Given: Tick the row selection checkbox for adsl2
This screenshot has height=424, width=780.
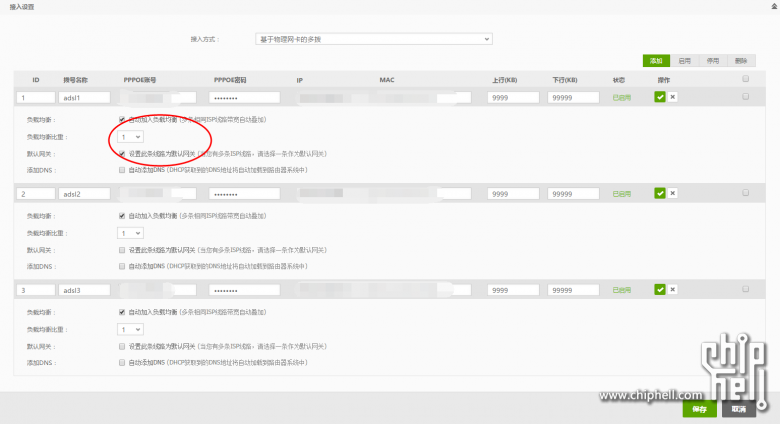Looking at the screenshot, I should [745, 193].
